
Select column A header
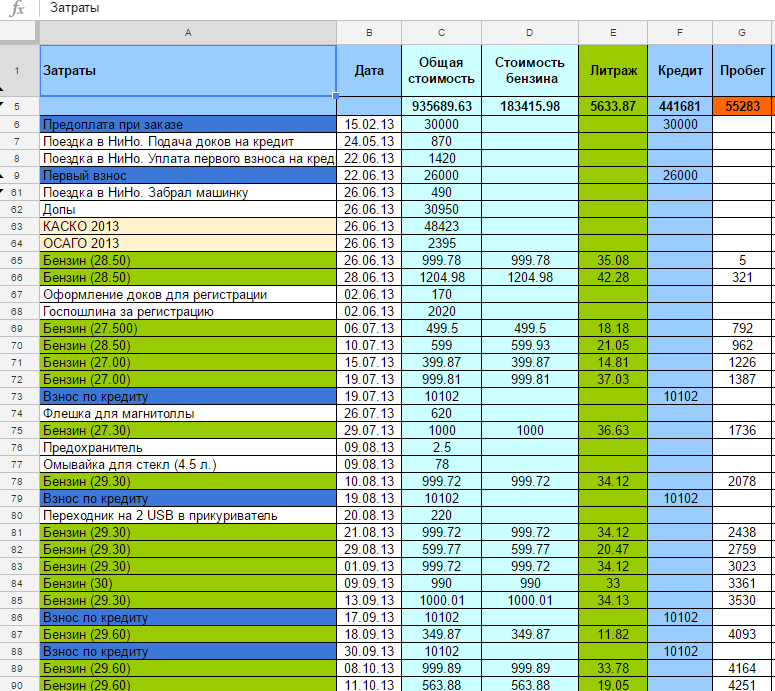coord(188,33)
